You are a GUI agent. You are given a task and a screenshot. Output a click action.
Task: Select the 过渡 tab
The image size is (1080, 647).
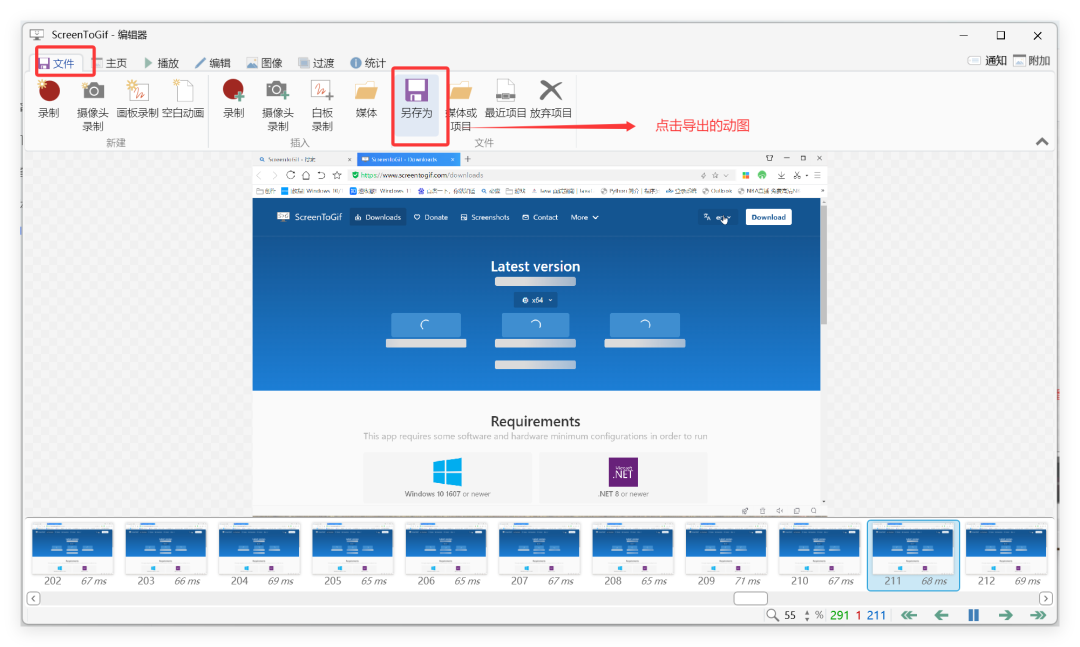(316, 63)
